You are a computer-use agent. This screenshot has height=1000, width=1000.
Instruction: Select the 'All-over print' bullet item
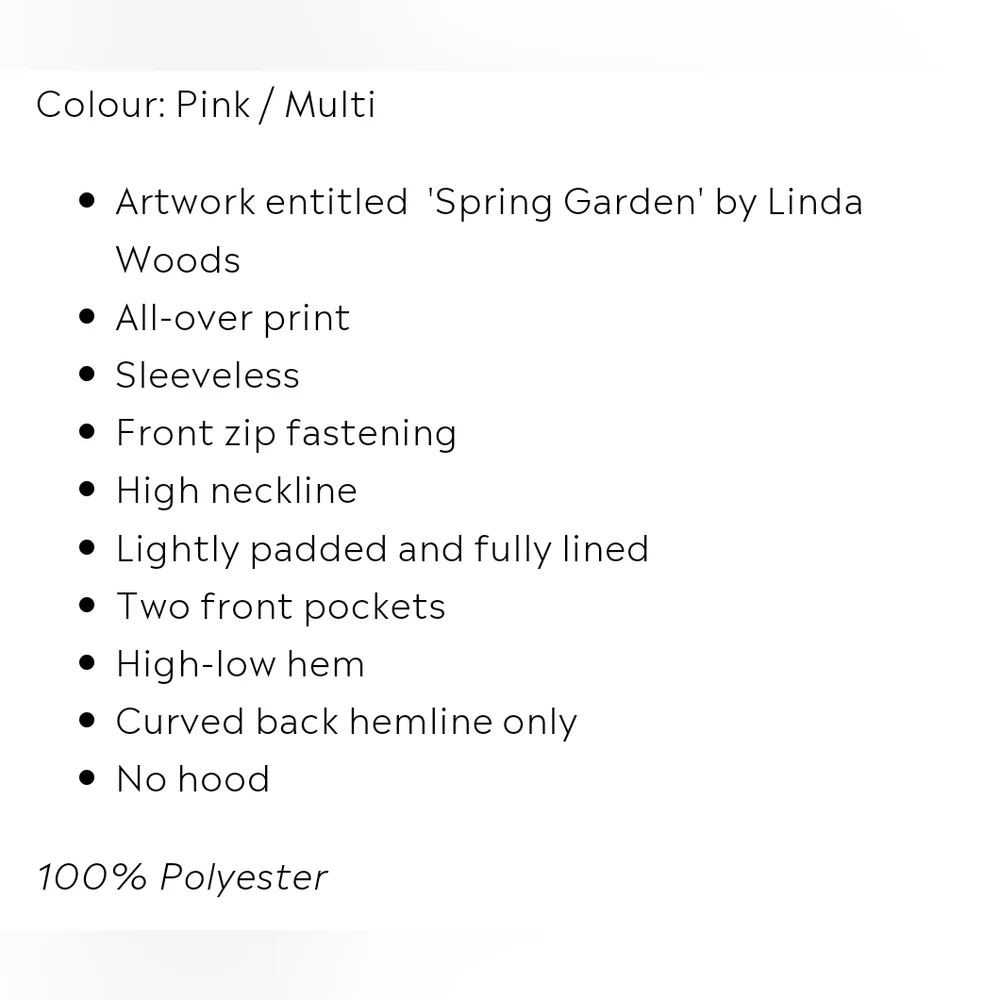pyautogui.click(x=233, y=318)
